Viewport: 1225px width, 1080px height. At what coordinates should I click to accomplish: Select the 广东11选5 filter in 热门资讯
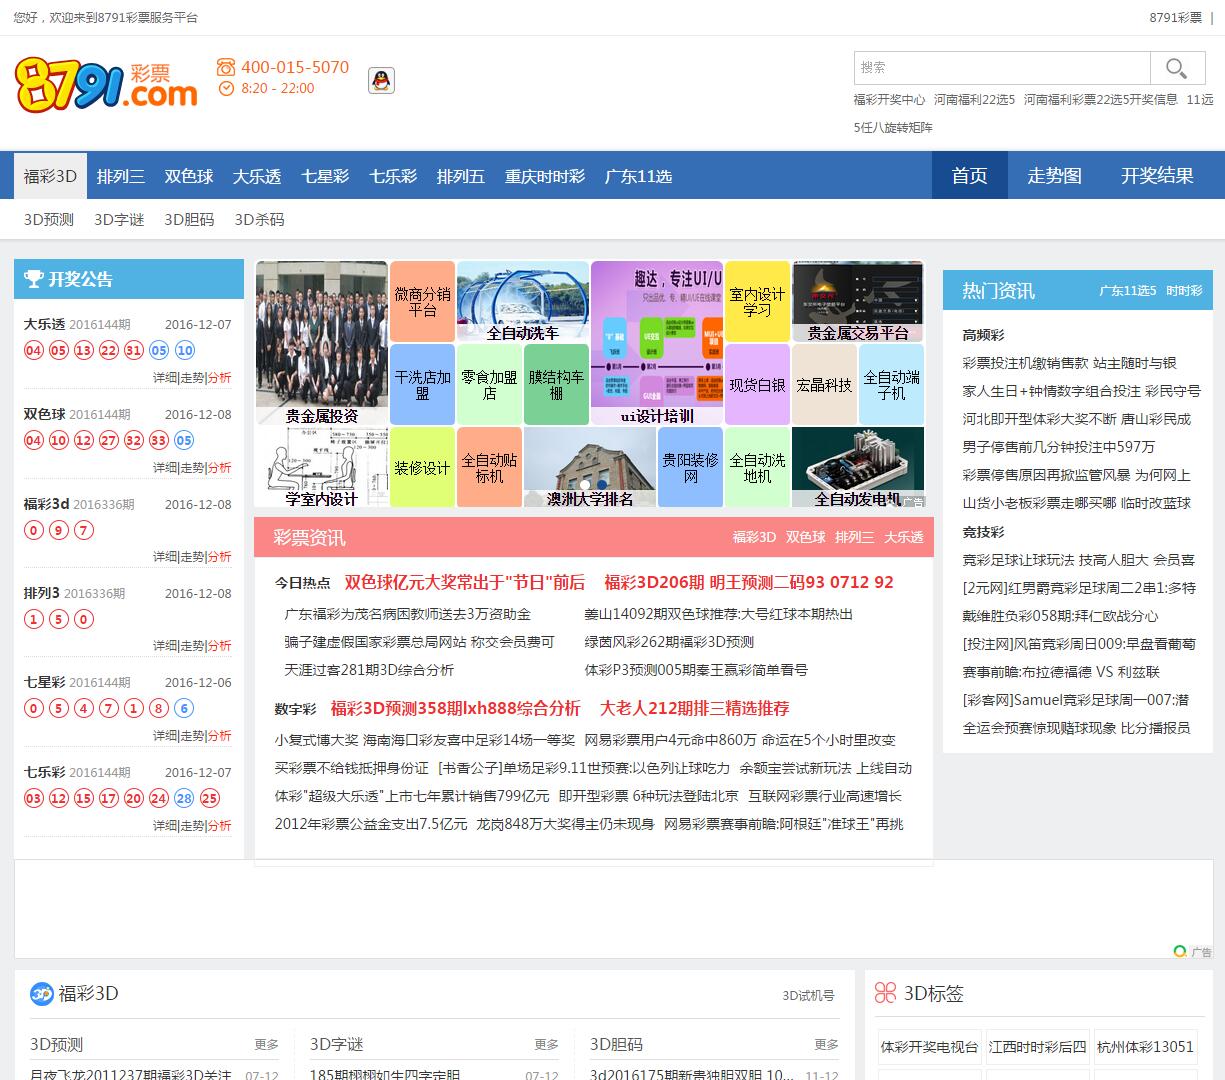tap(1127, 291)
